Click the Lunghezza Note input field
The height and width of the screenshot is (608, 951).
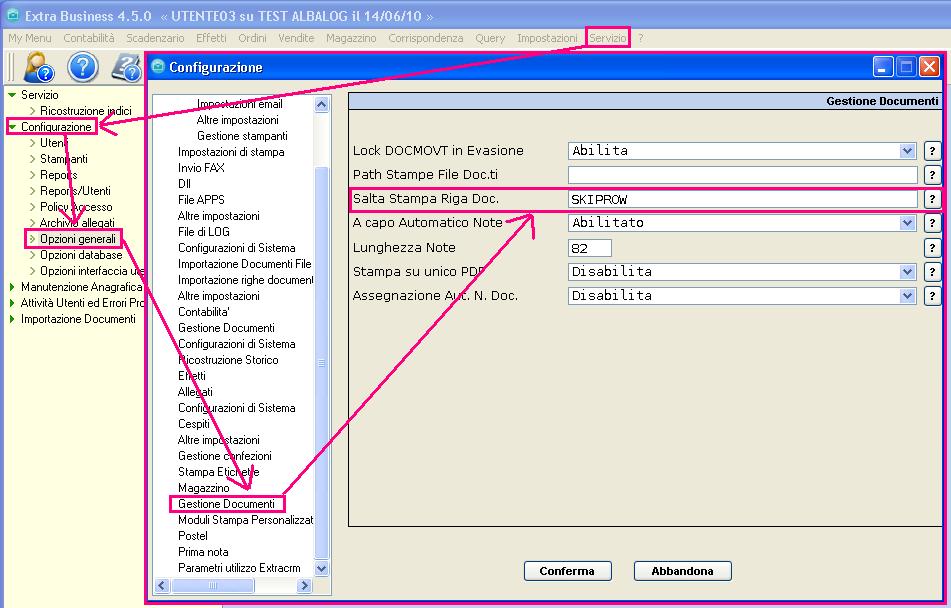tap(589, 248)
